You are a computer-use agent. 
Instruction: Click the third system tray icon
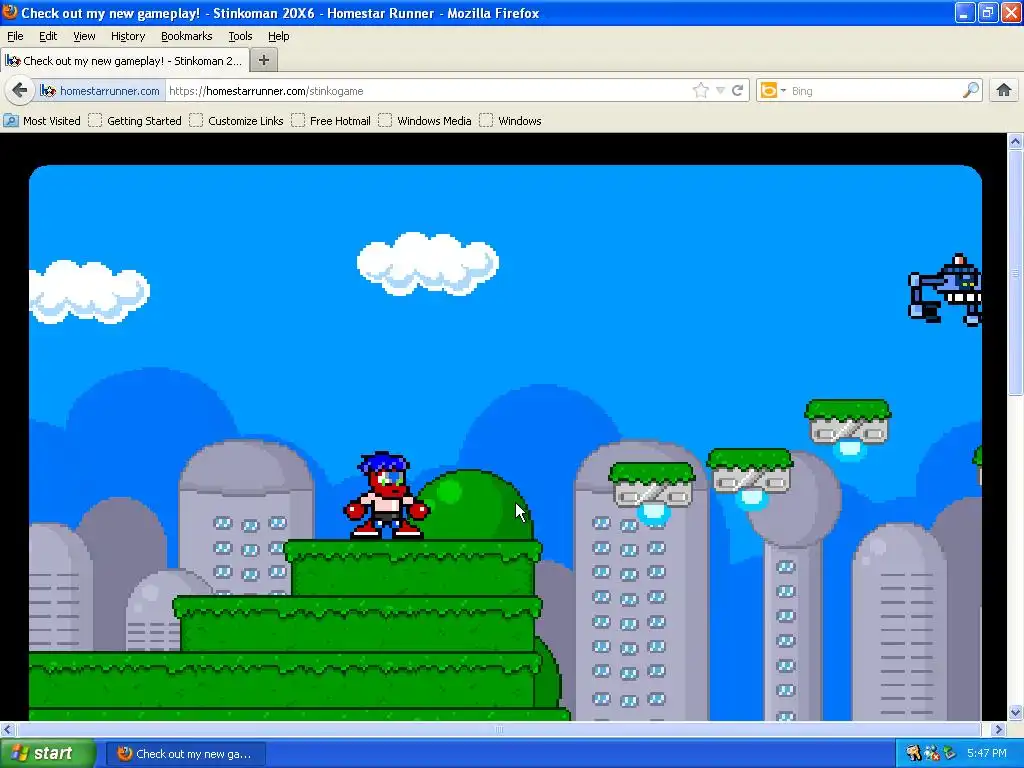949,753
